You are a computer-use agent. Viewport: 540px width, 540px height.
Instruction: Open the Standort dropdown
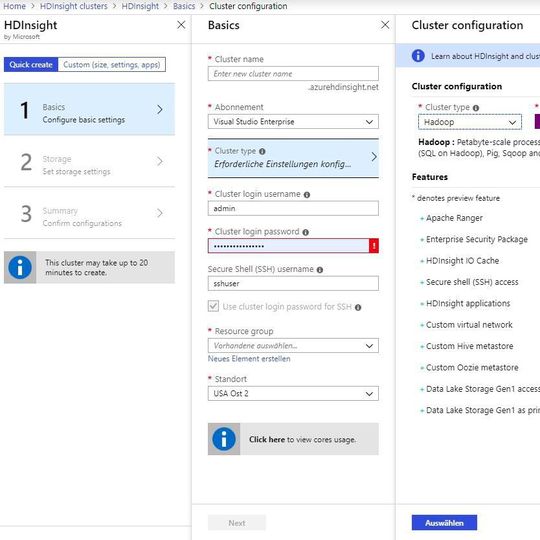[293, 393]
